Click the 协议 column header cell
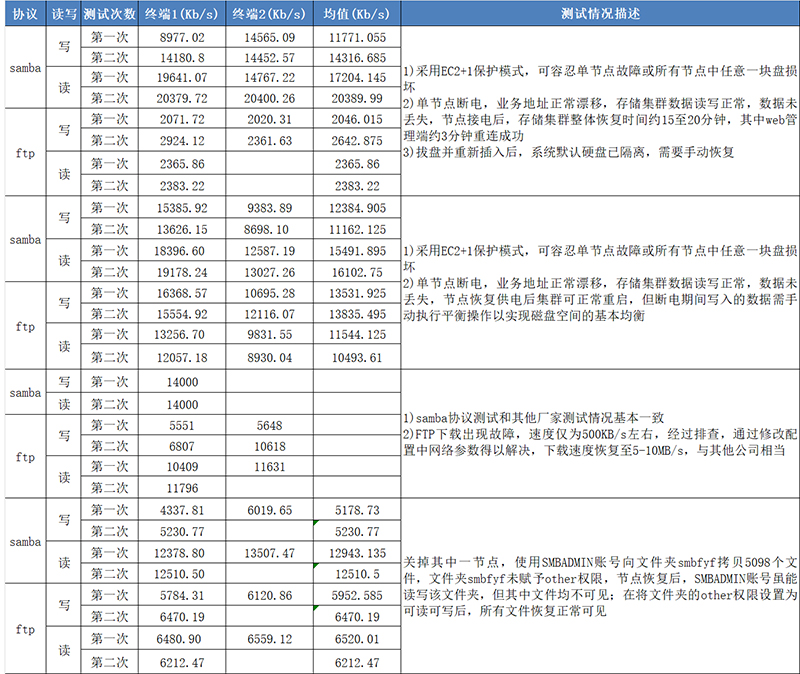 coord(23,15)
